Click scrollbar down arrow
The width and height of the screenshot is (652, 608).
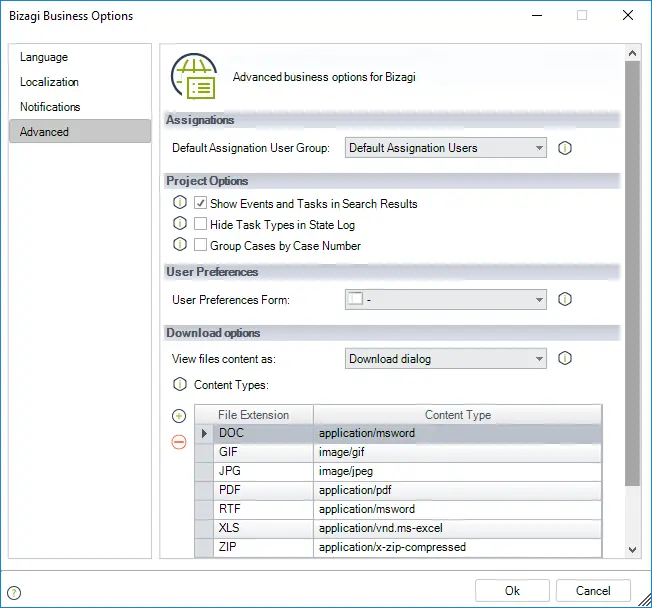632,549
